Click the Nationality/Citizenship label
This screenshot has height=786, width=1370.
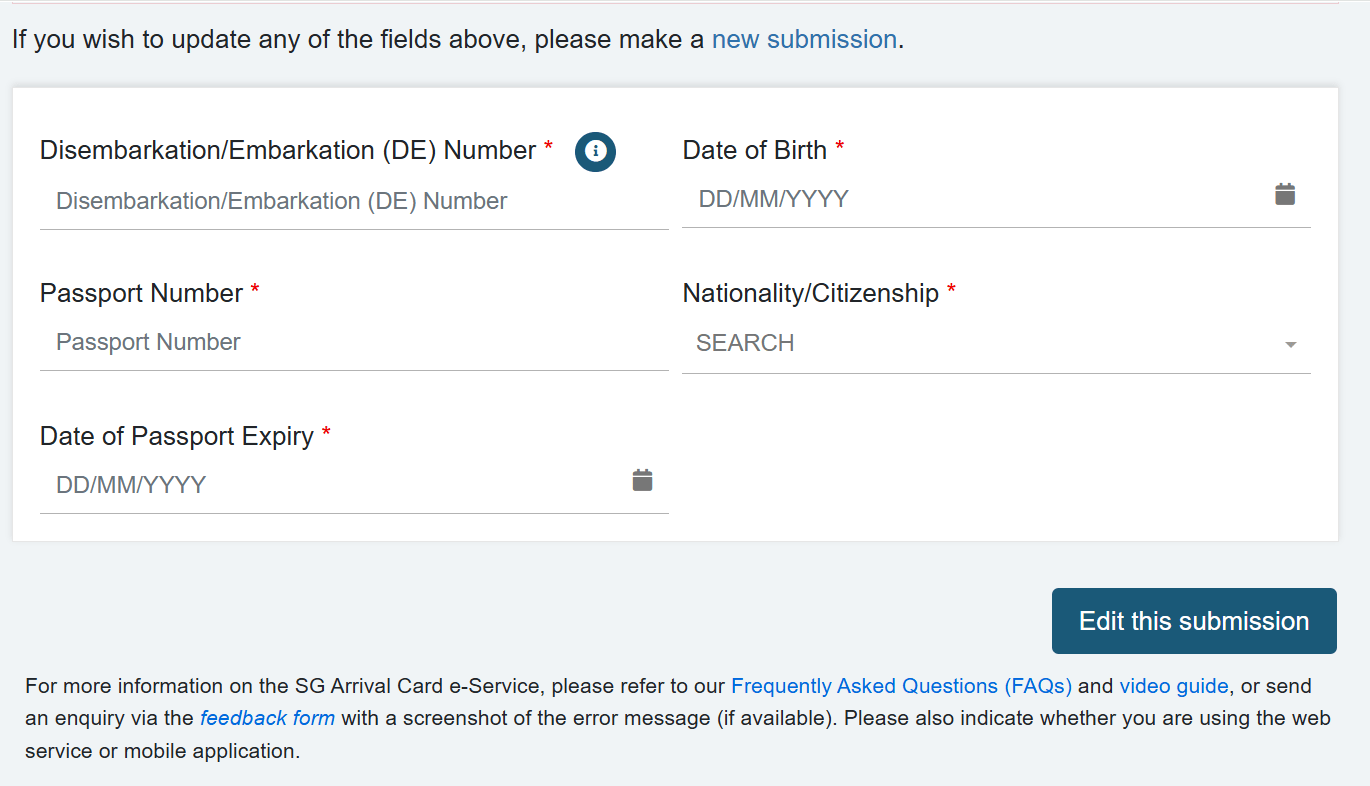tap(810, 294)
